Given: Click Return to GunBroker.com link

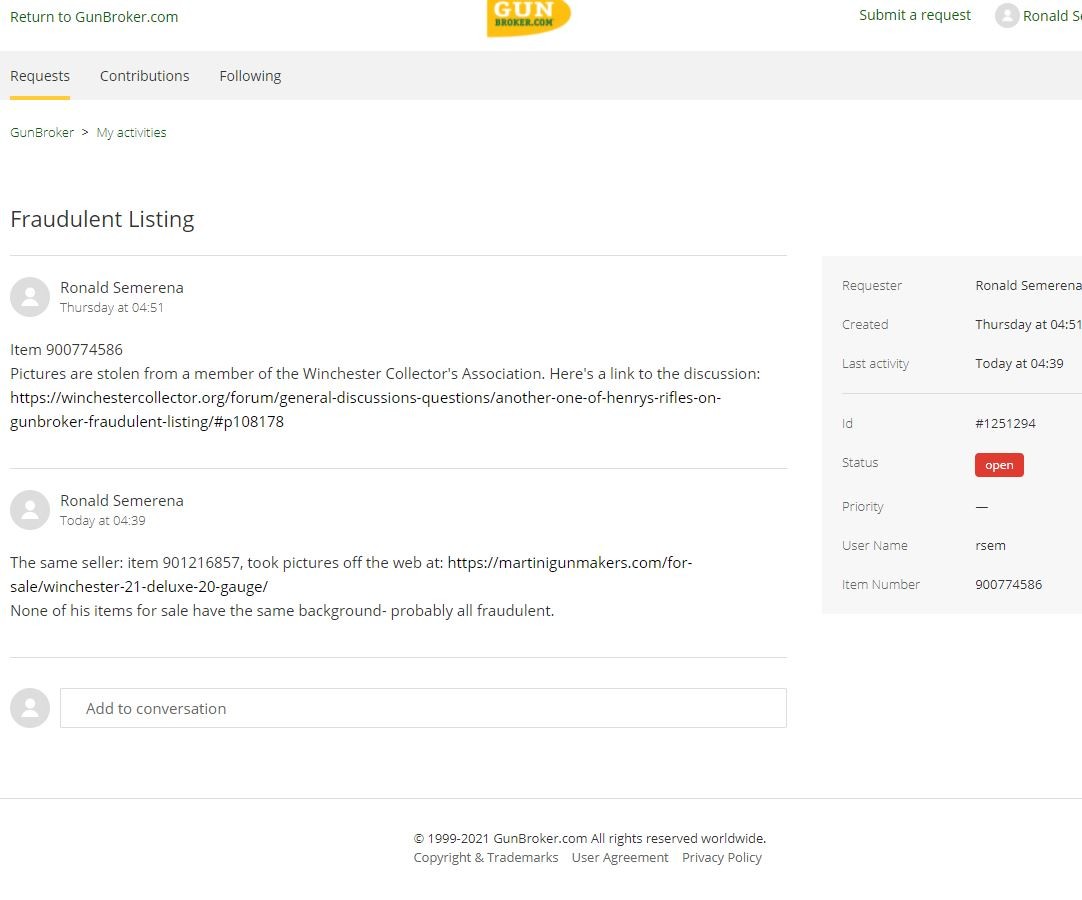Looking at the screenshot, I should click(x=94, y=17).
